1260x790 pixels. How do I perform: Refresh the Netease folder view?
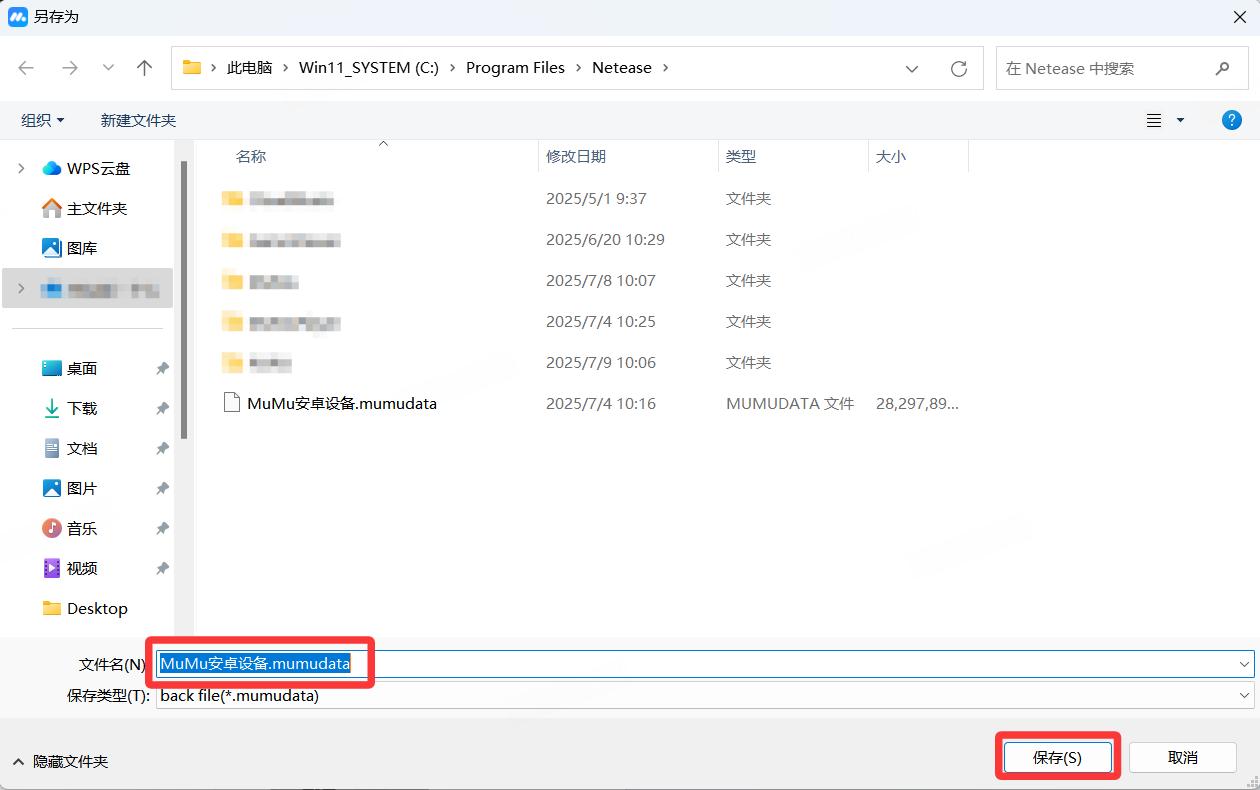(x=959, y=68)
